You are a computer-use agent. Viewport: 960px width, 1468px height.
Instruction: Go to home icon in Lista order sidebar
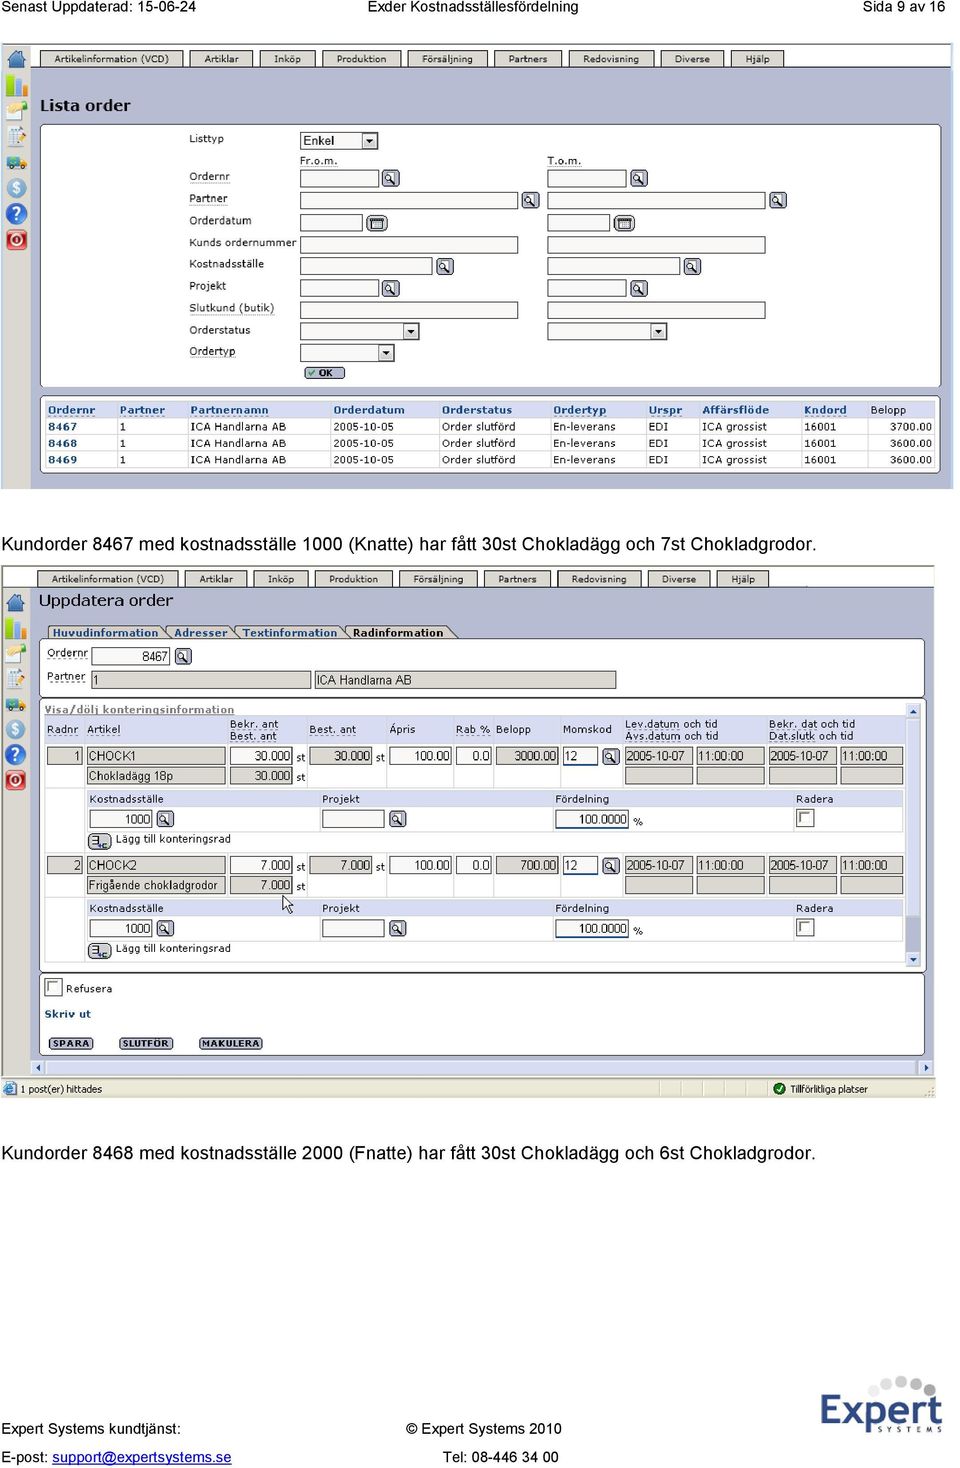16,59
